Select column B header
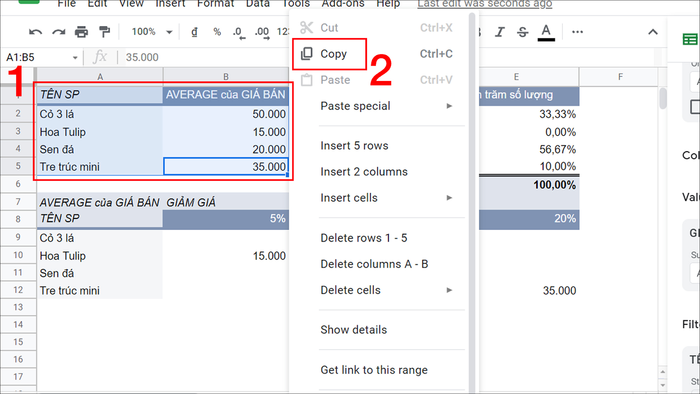This screenshot has height=394, width=700. pos(226,77)
